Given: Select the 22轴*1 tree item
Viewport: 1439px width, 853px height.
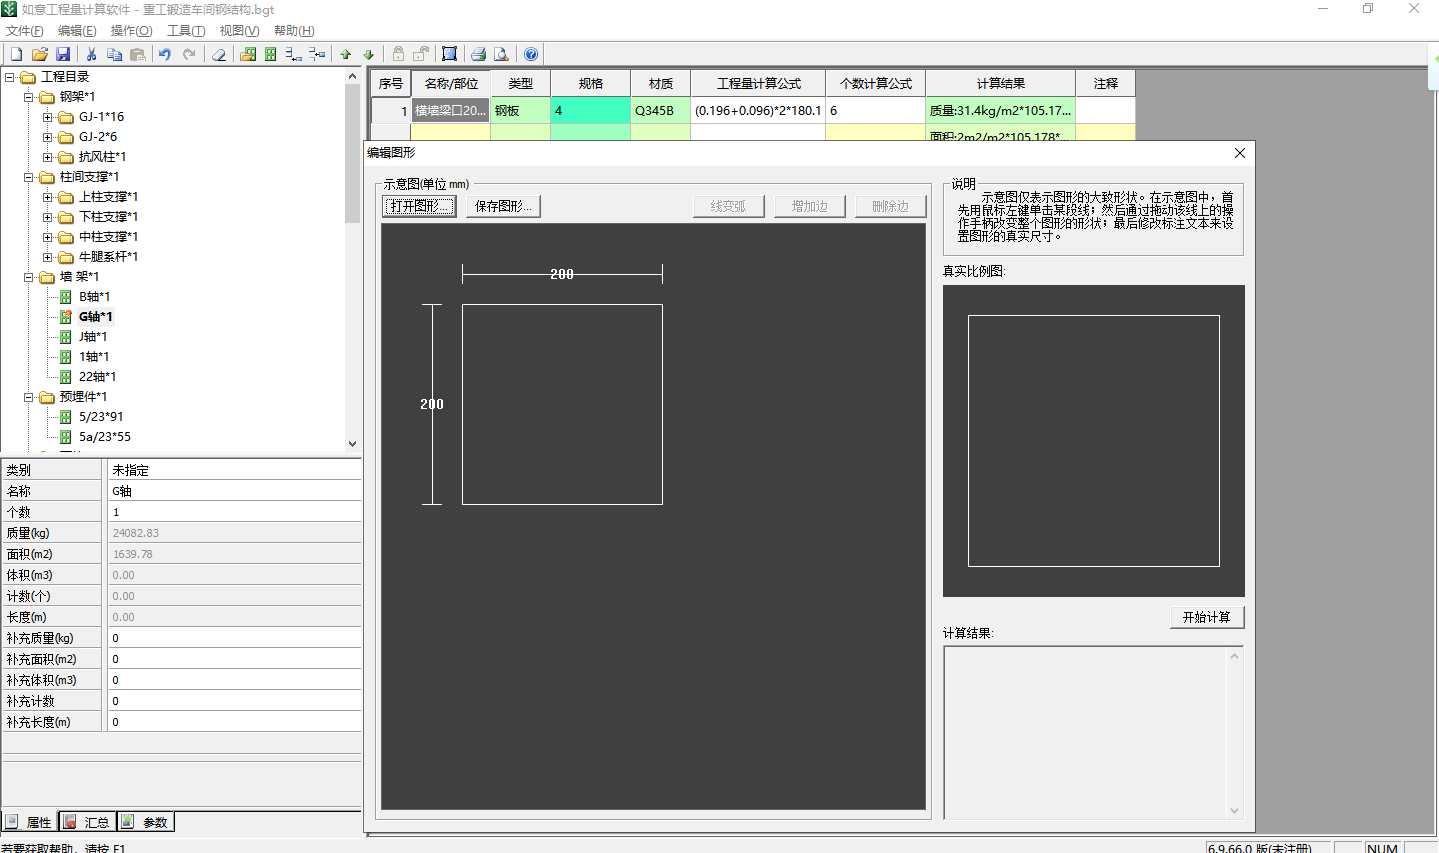Looking at the screenshot, I should [98, 377].
